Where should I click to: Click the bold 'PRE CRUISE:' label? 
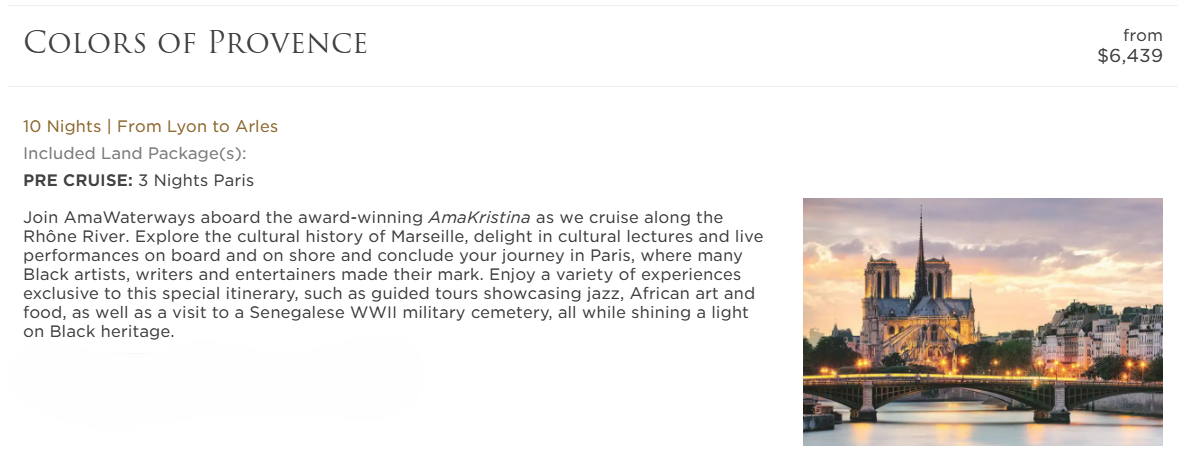pos(78,181)
